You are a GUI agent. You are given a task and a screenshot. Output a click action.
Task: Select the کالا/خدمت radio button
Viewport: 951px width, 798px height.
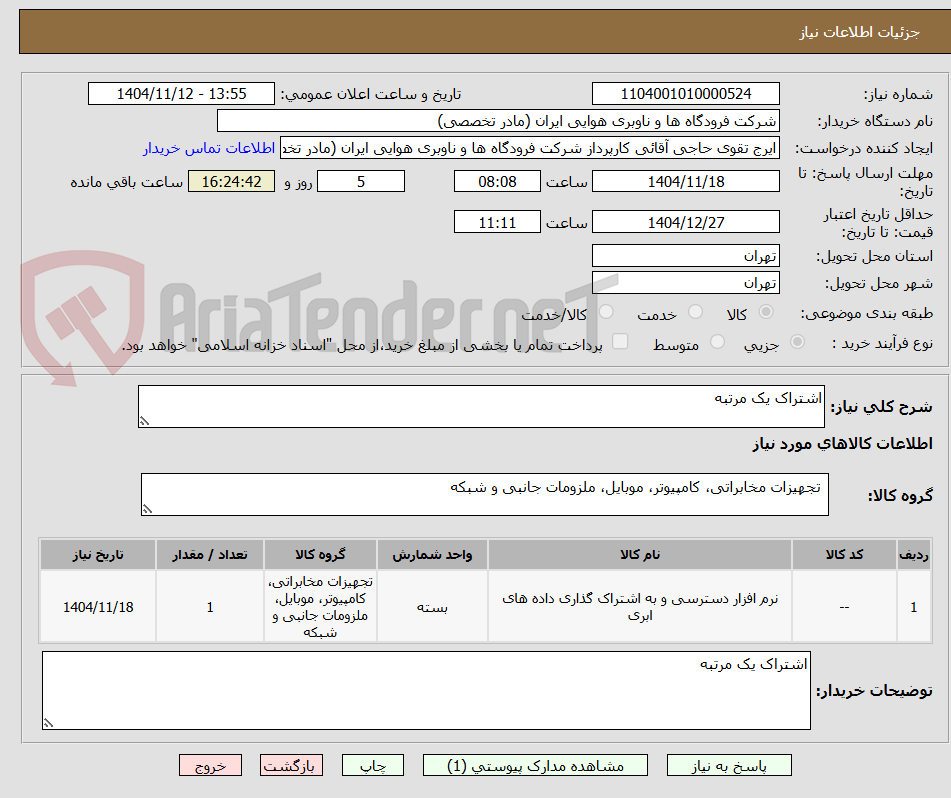tap(606, 312)
